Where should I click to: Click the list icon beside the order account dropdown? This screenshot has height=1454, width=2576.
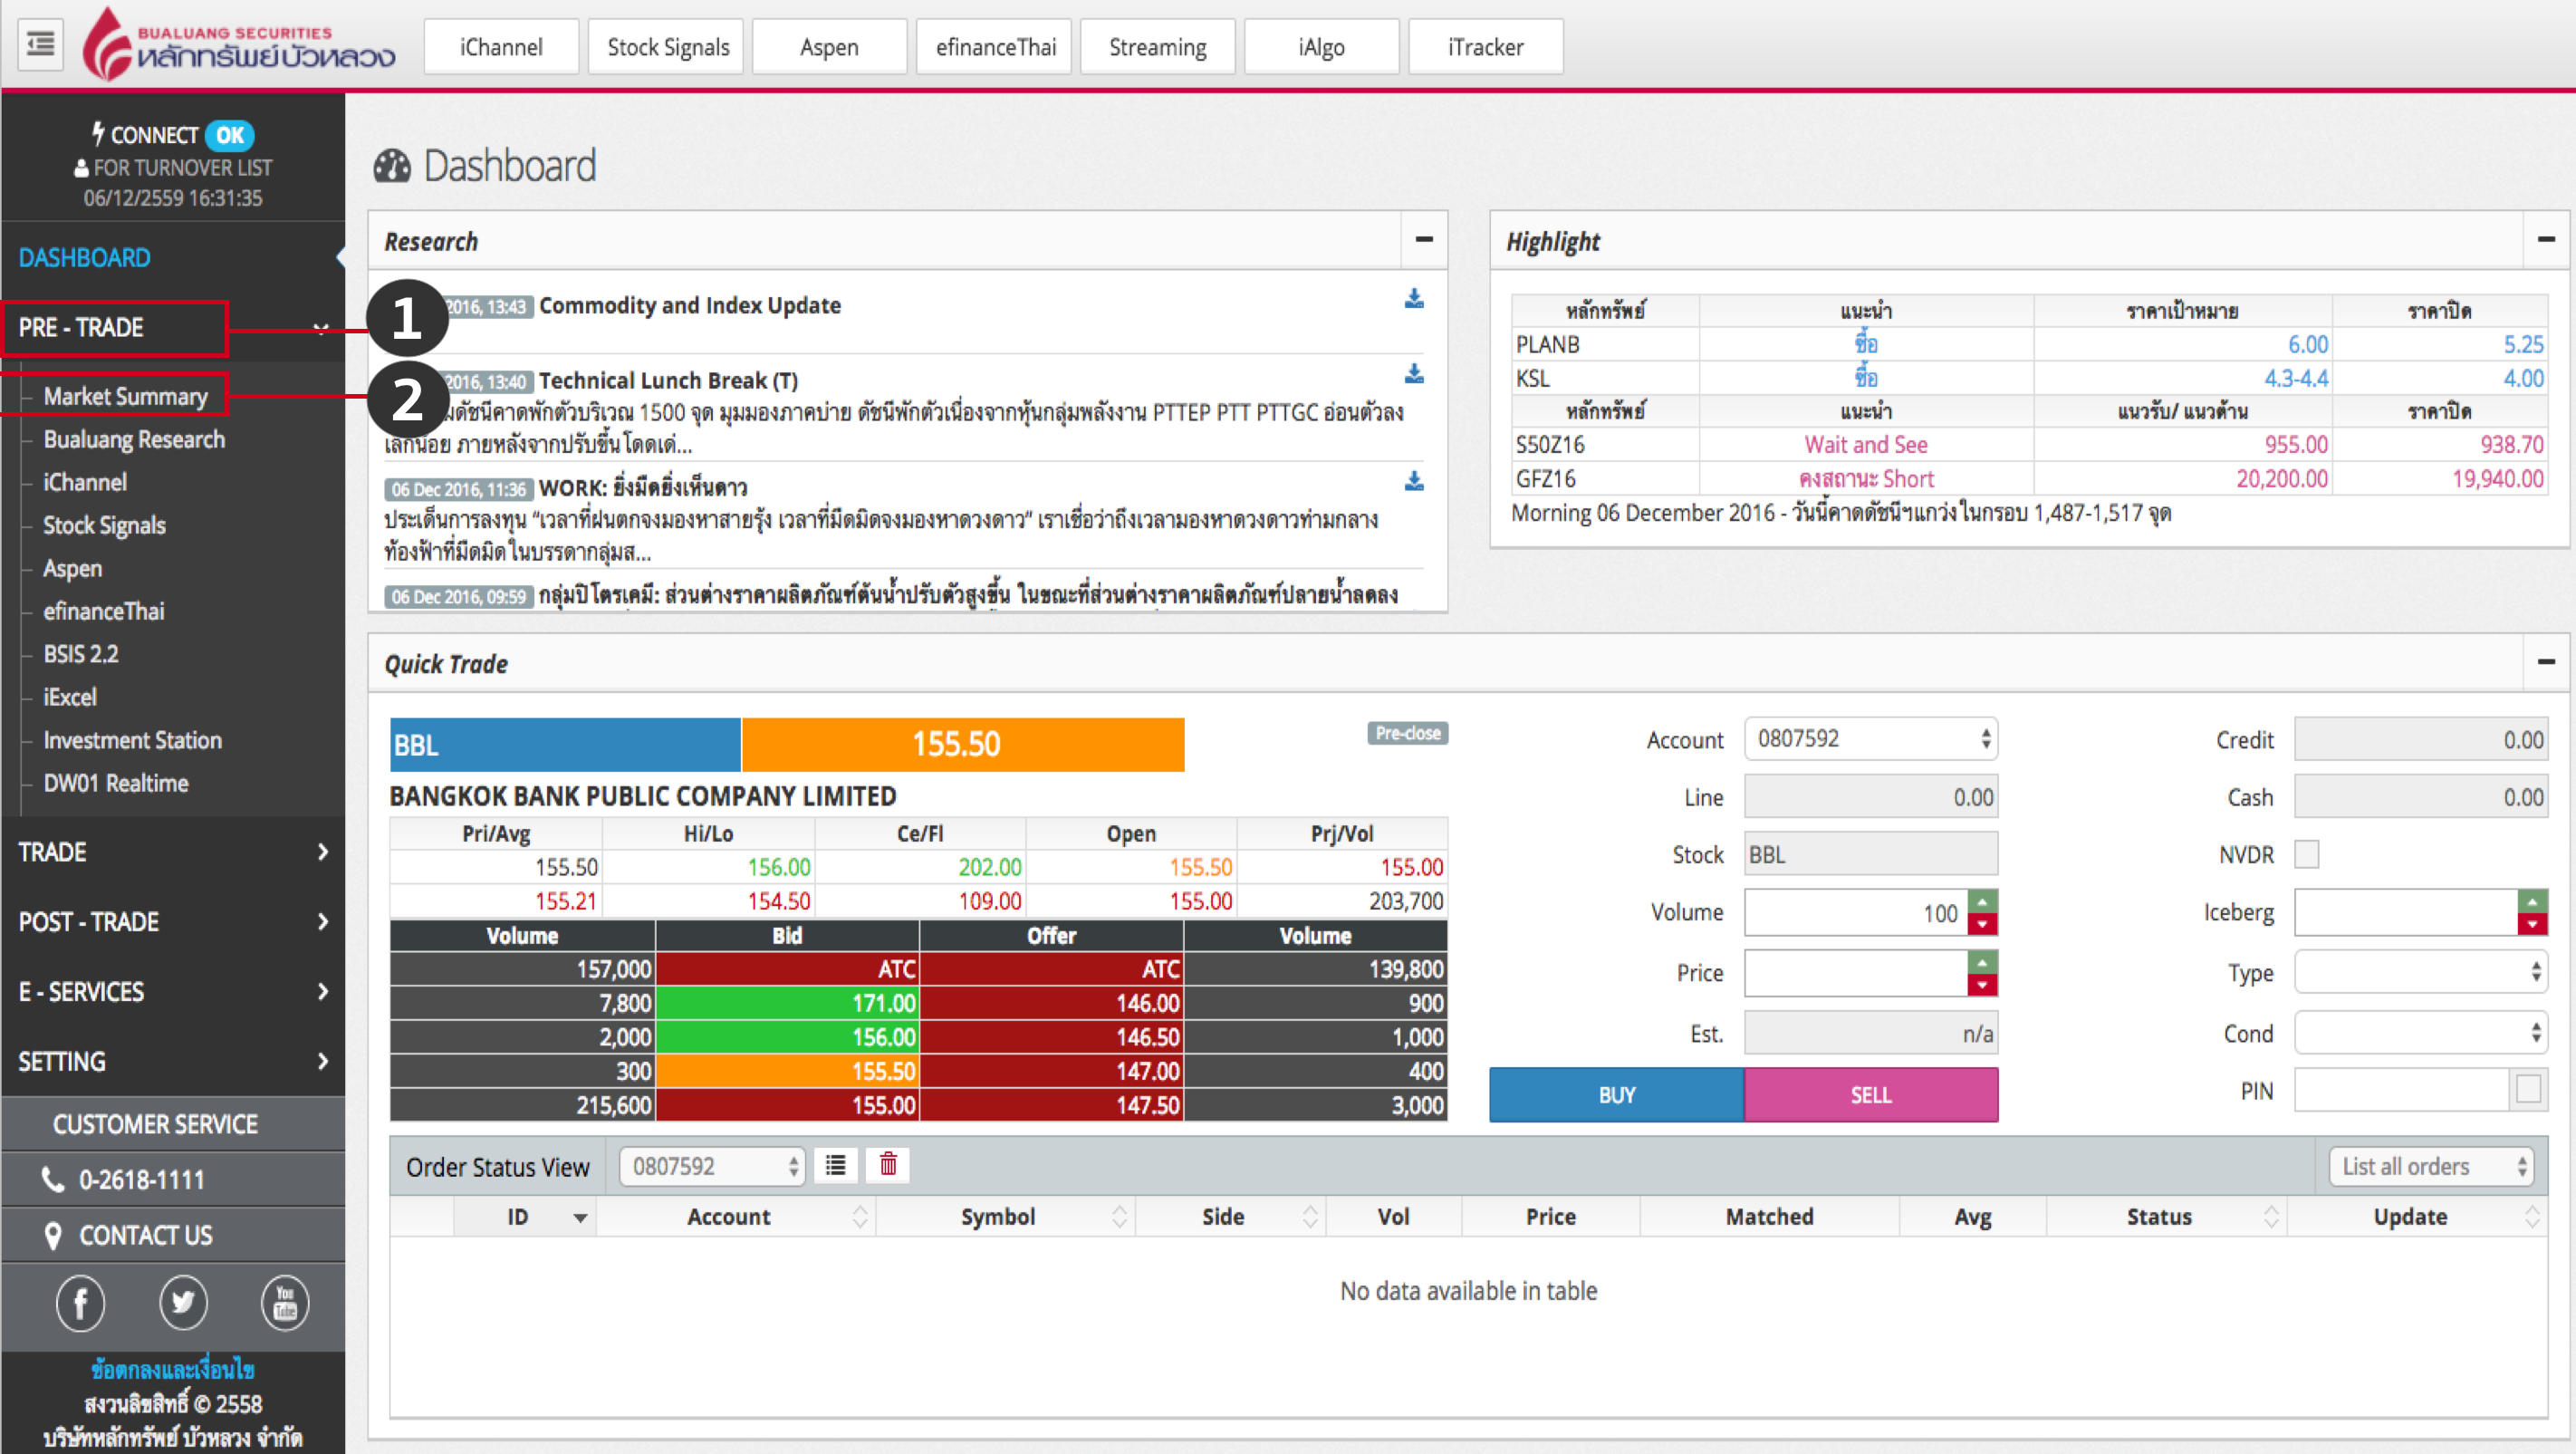[835, 1165]
